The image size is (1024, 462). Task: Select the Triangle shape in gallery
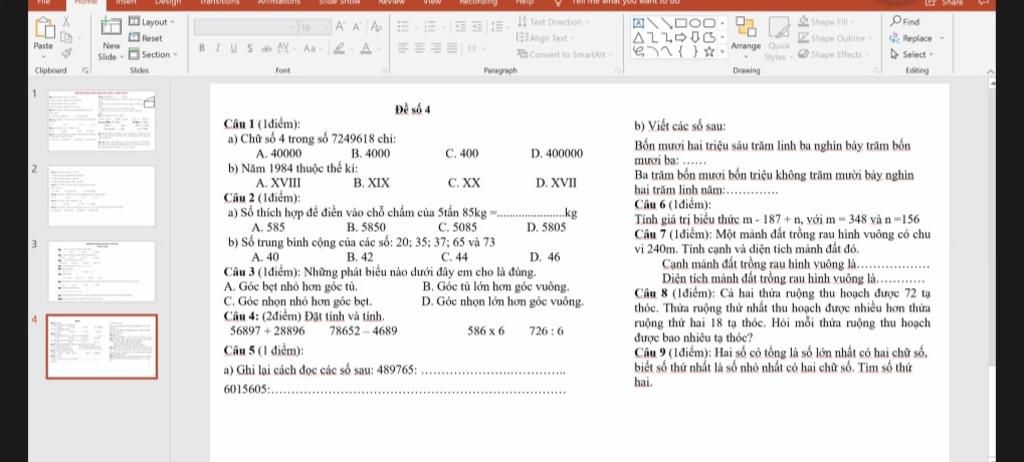coord(638,38)
